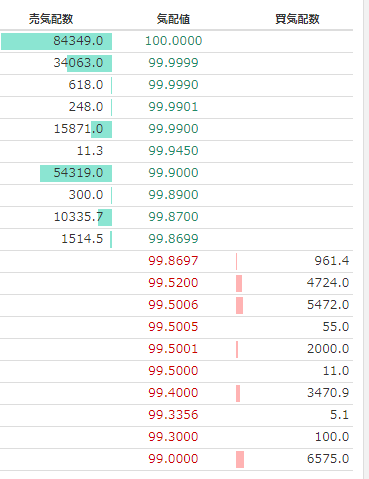This screenshot has width=369, height=479.
Task: Click sell quantity 34063.0
Action: click(x=78, y=63)
